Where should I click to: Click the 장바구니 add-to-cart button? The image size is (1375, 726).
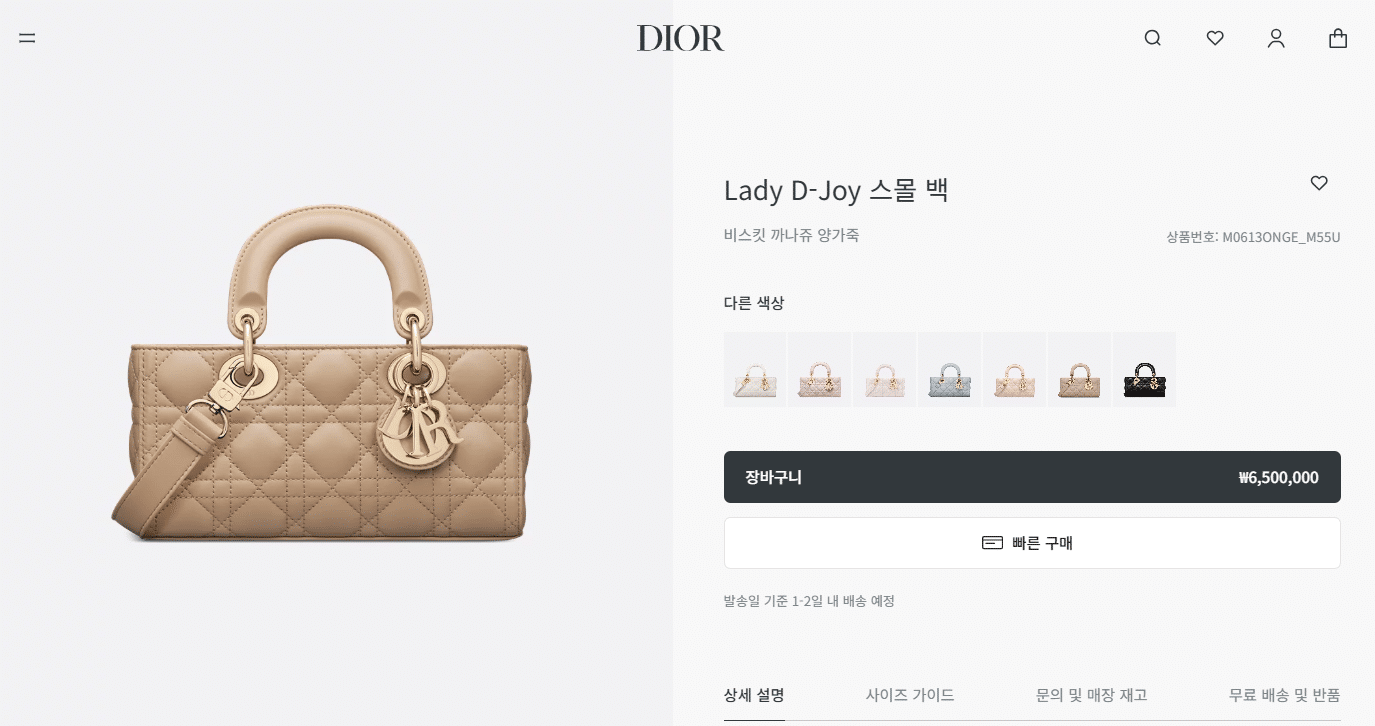(x=1032, y=477)
